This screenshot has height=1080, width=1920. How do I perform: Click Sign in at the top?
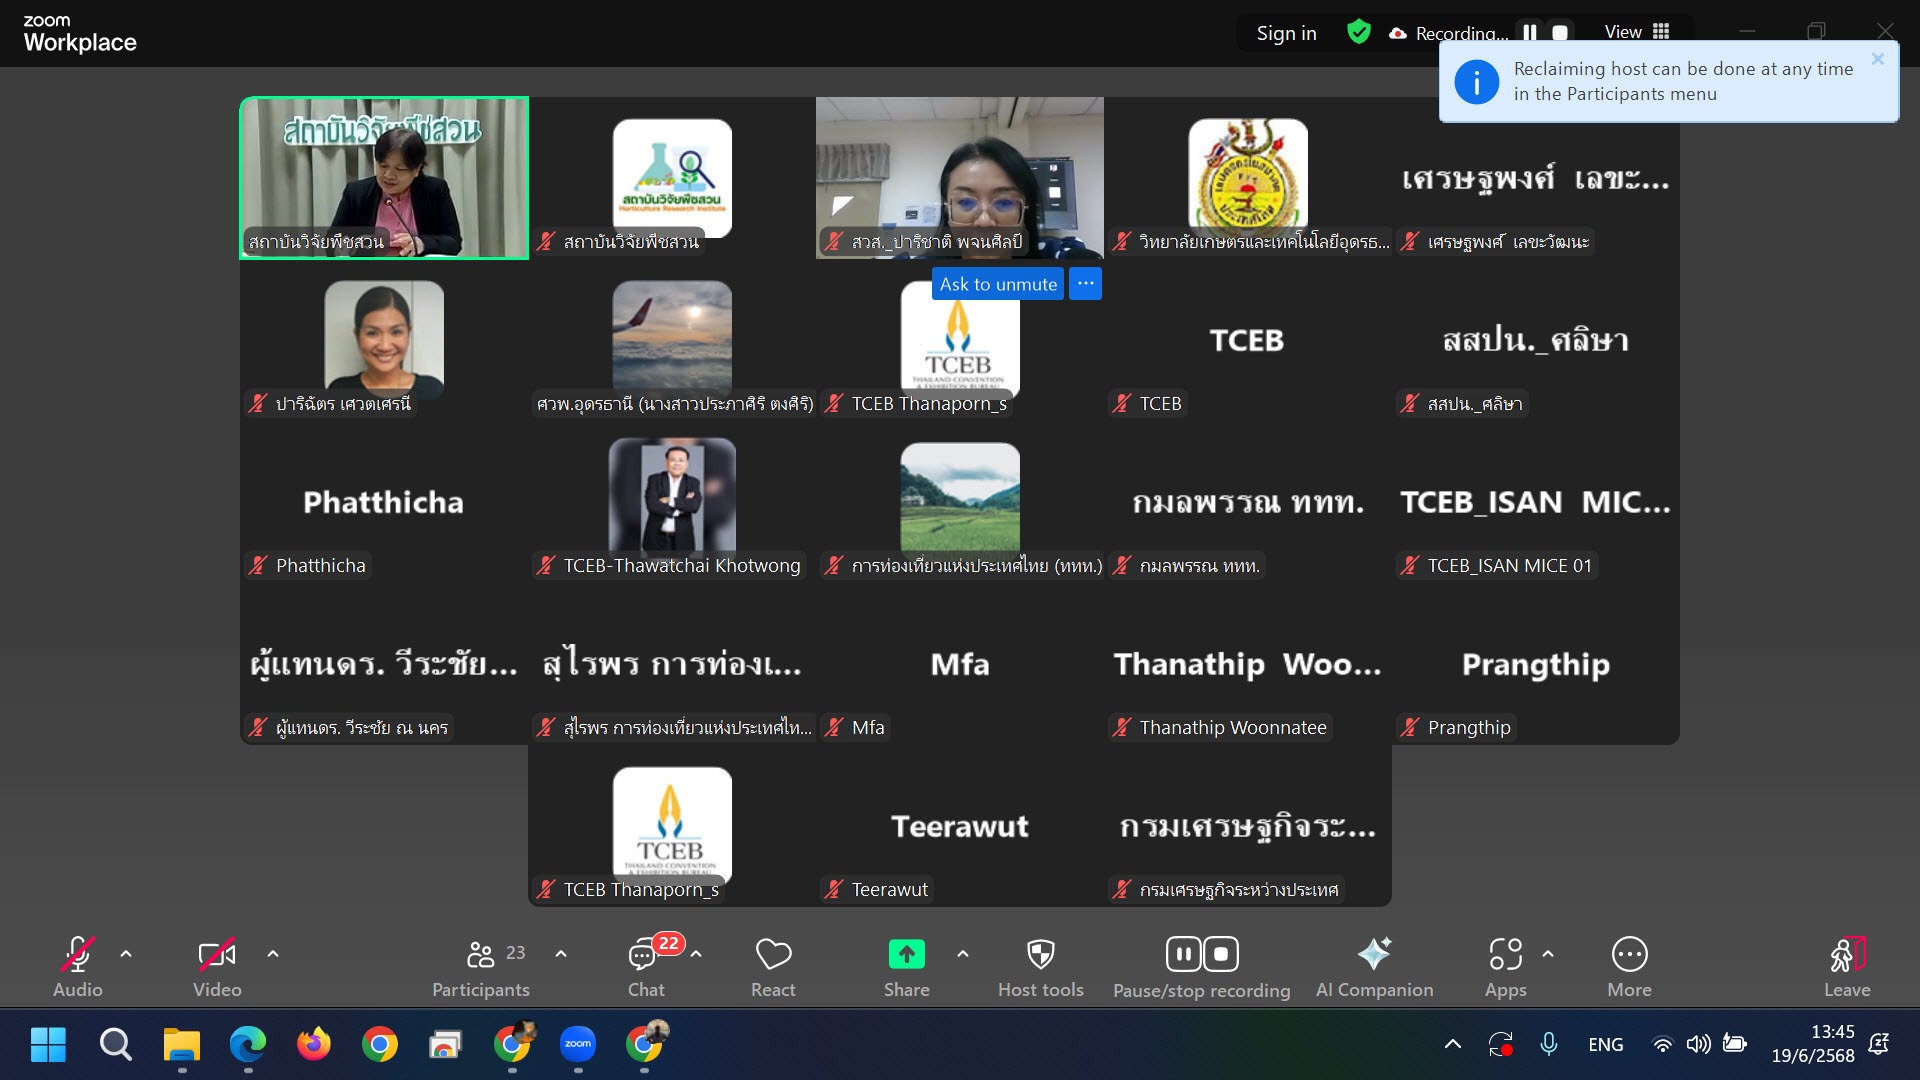[1286, 33]
